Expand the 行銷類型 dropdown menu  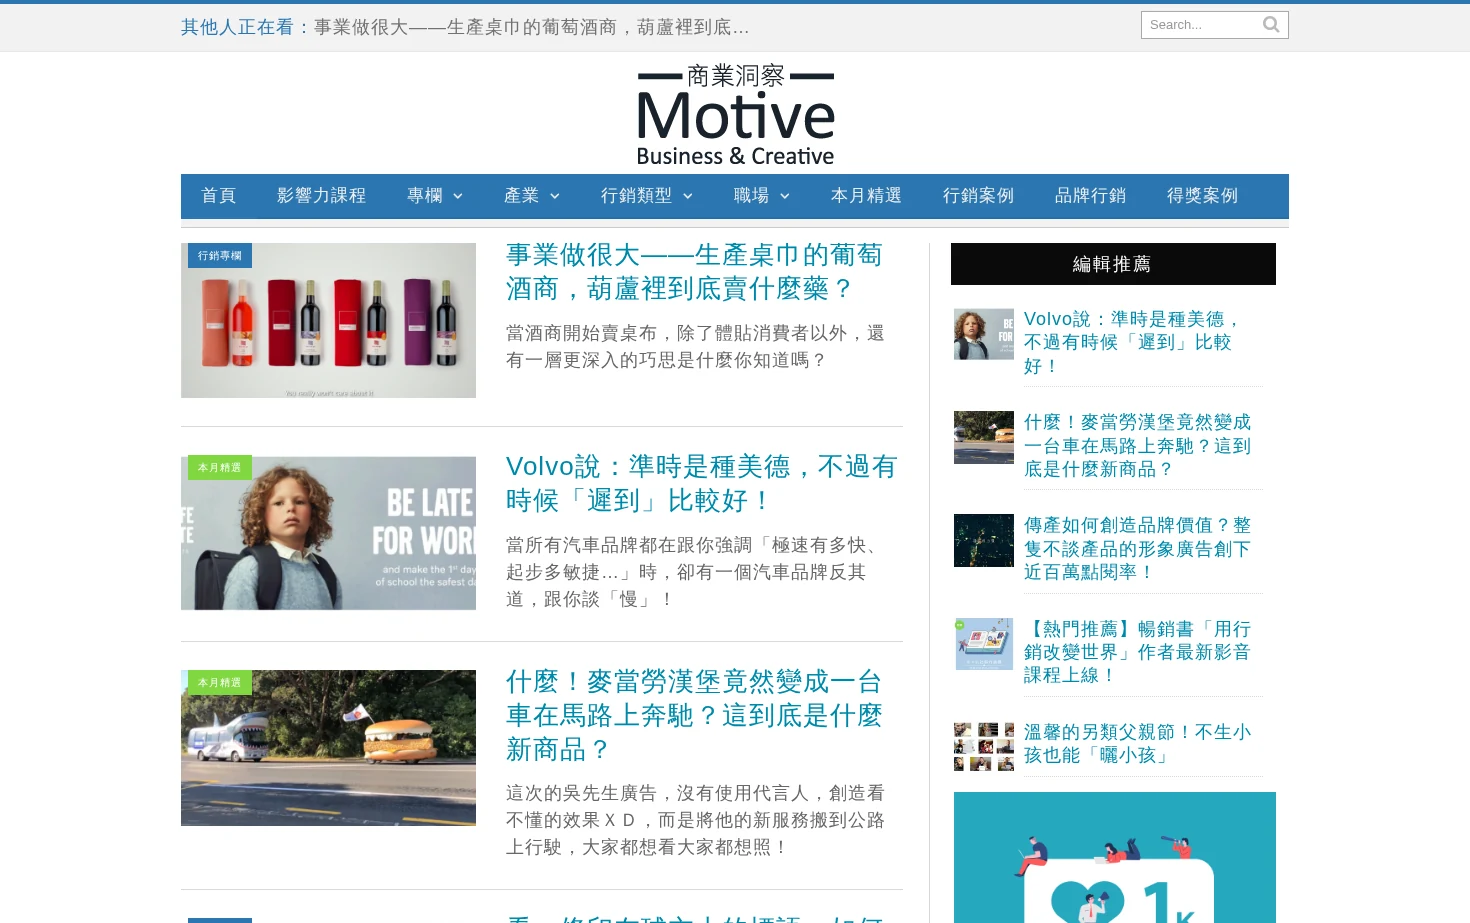646,196
